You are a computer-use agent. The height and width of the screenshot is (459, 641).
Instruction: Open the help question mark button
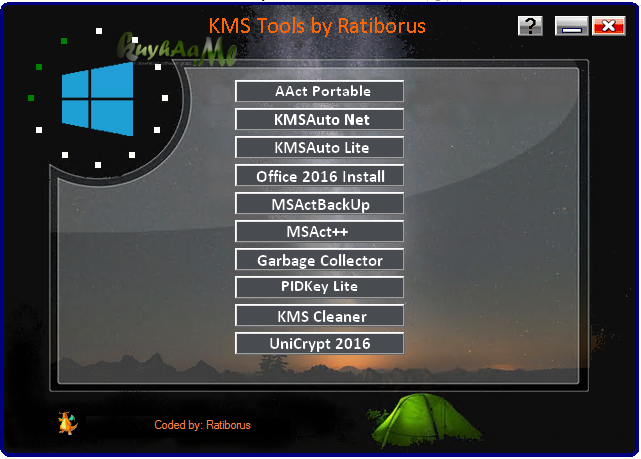[x=530, y=26]
